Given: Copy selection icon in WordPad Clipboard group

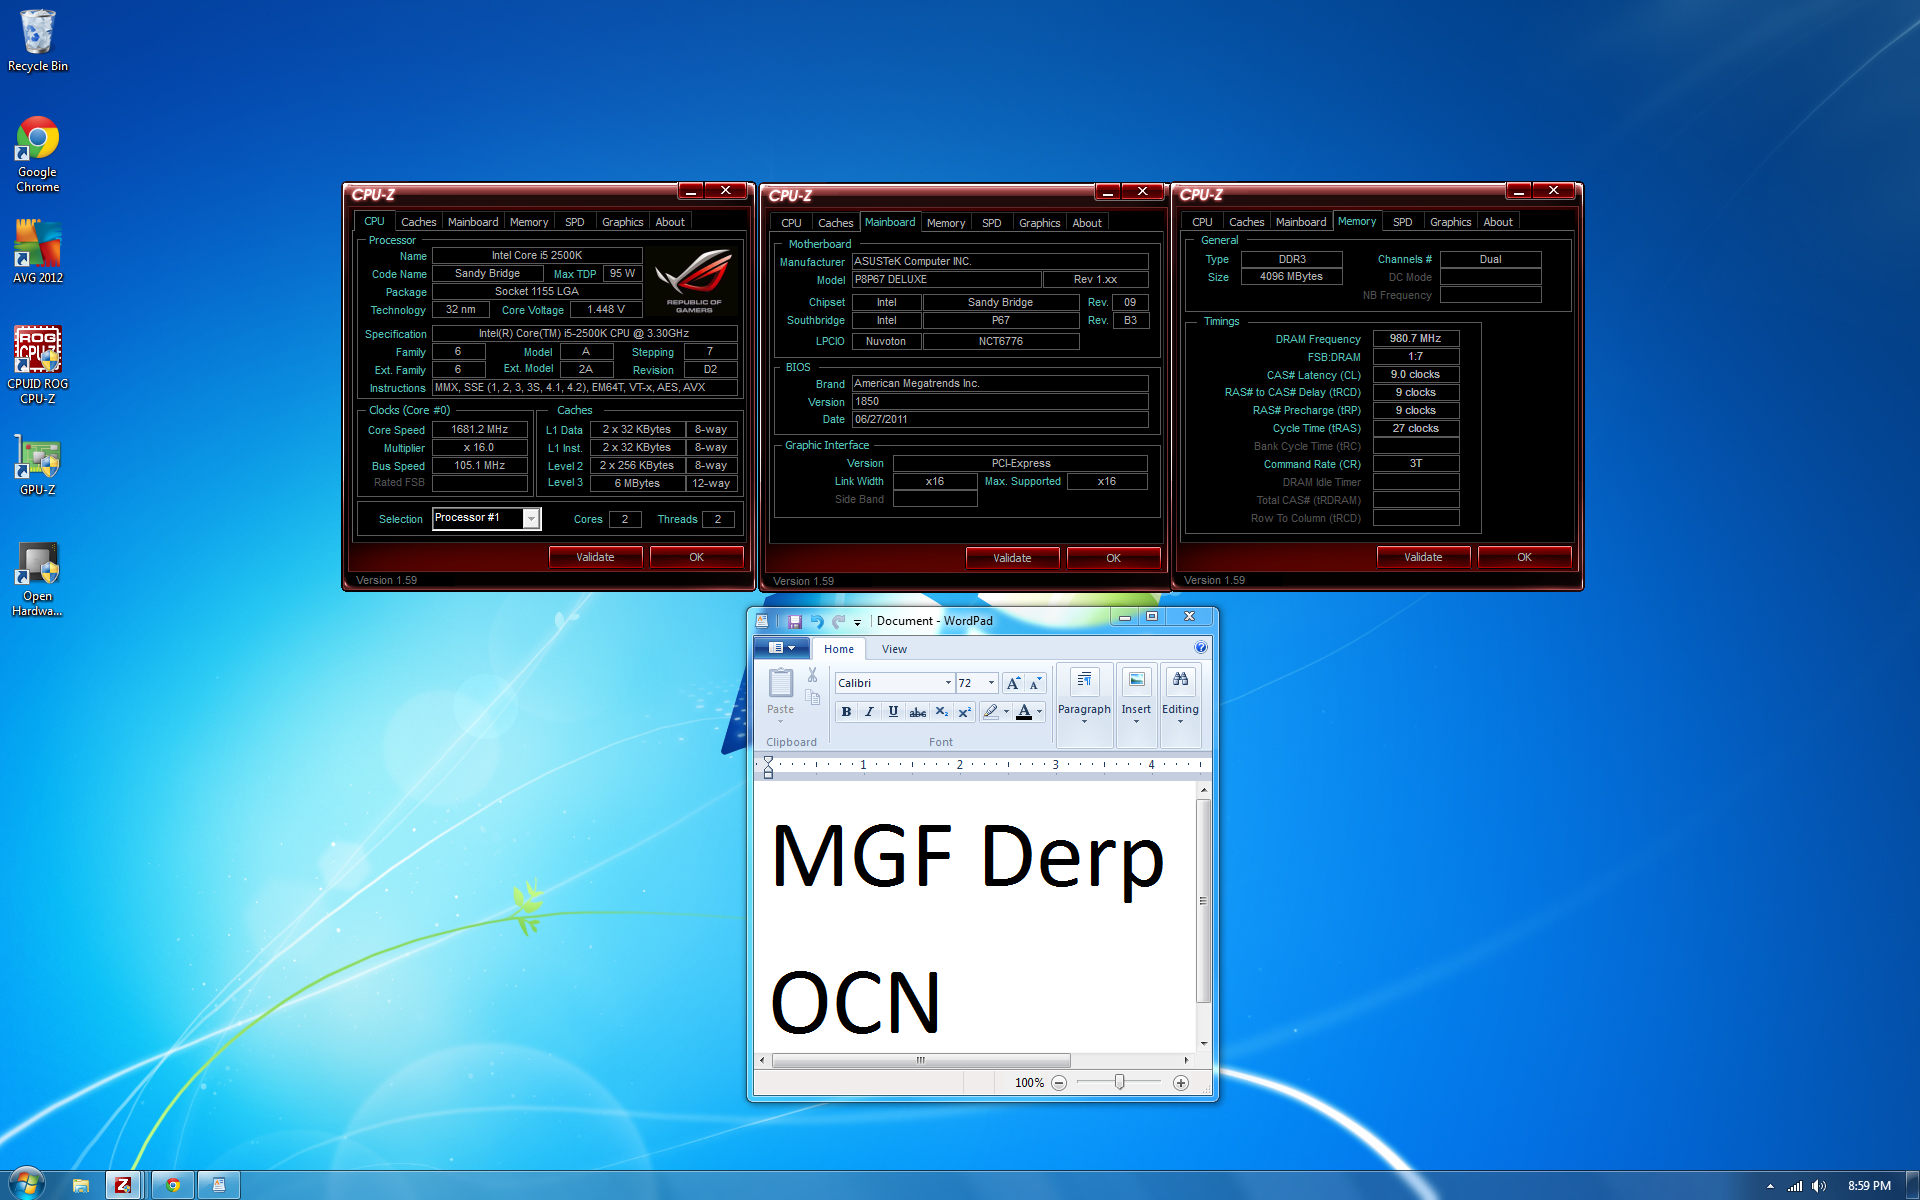Looking at the screenshot, I should (x=813, y=697).
